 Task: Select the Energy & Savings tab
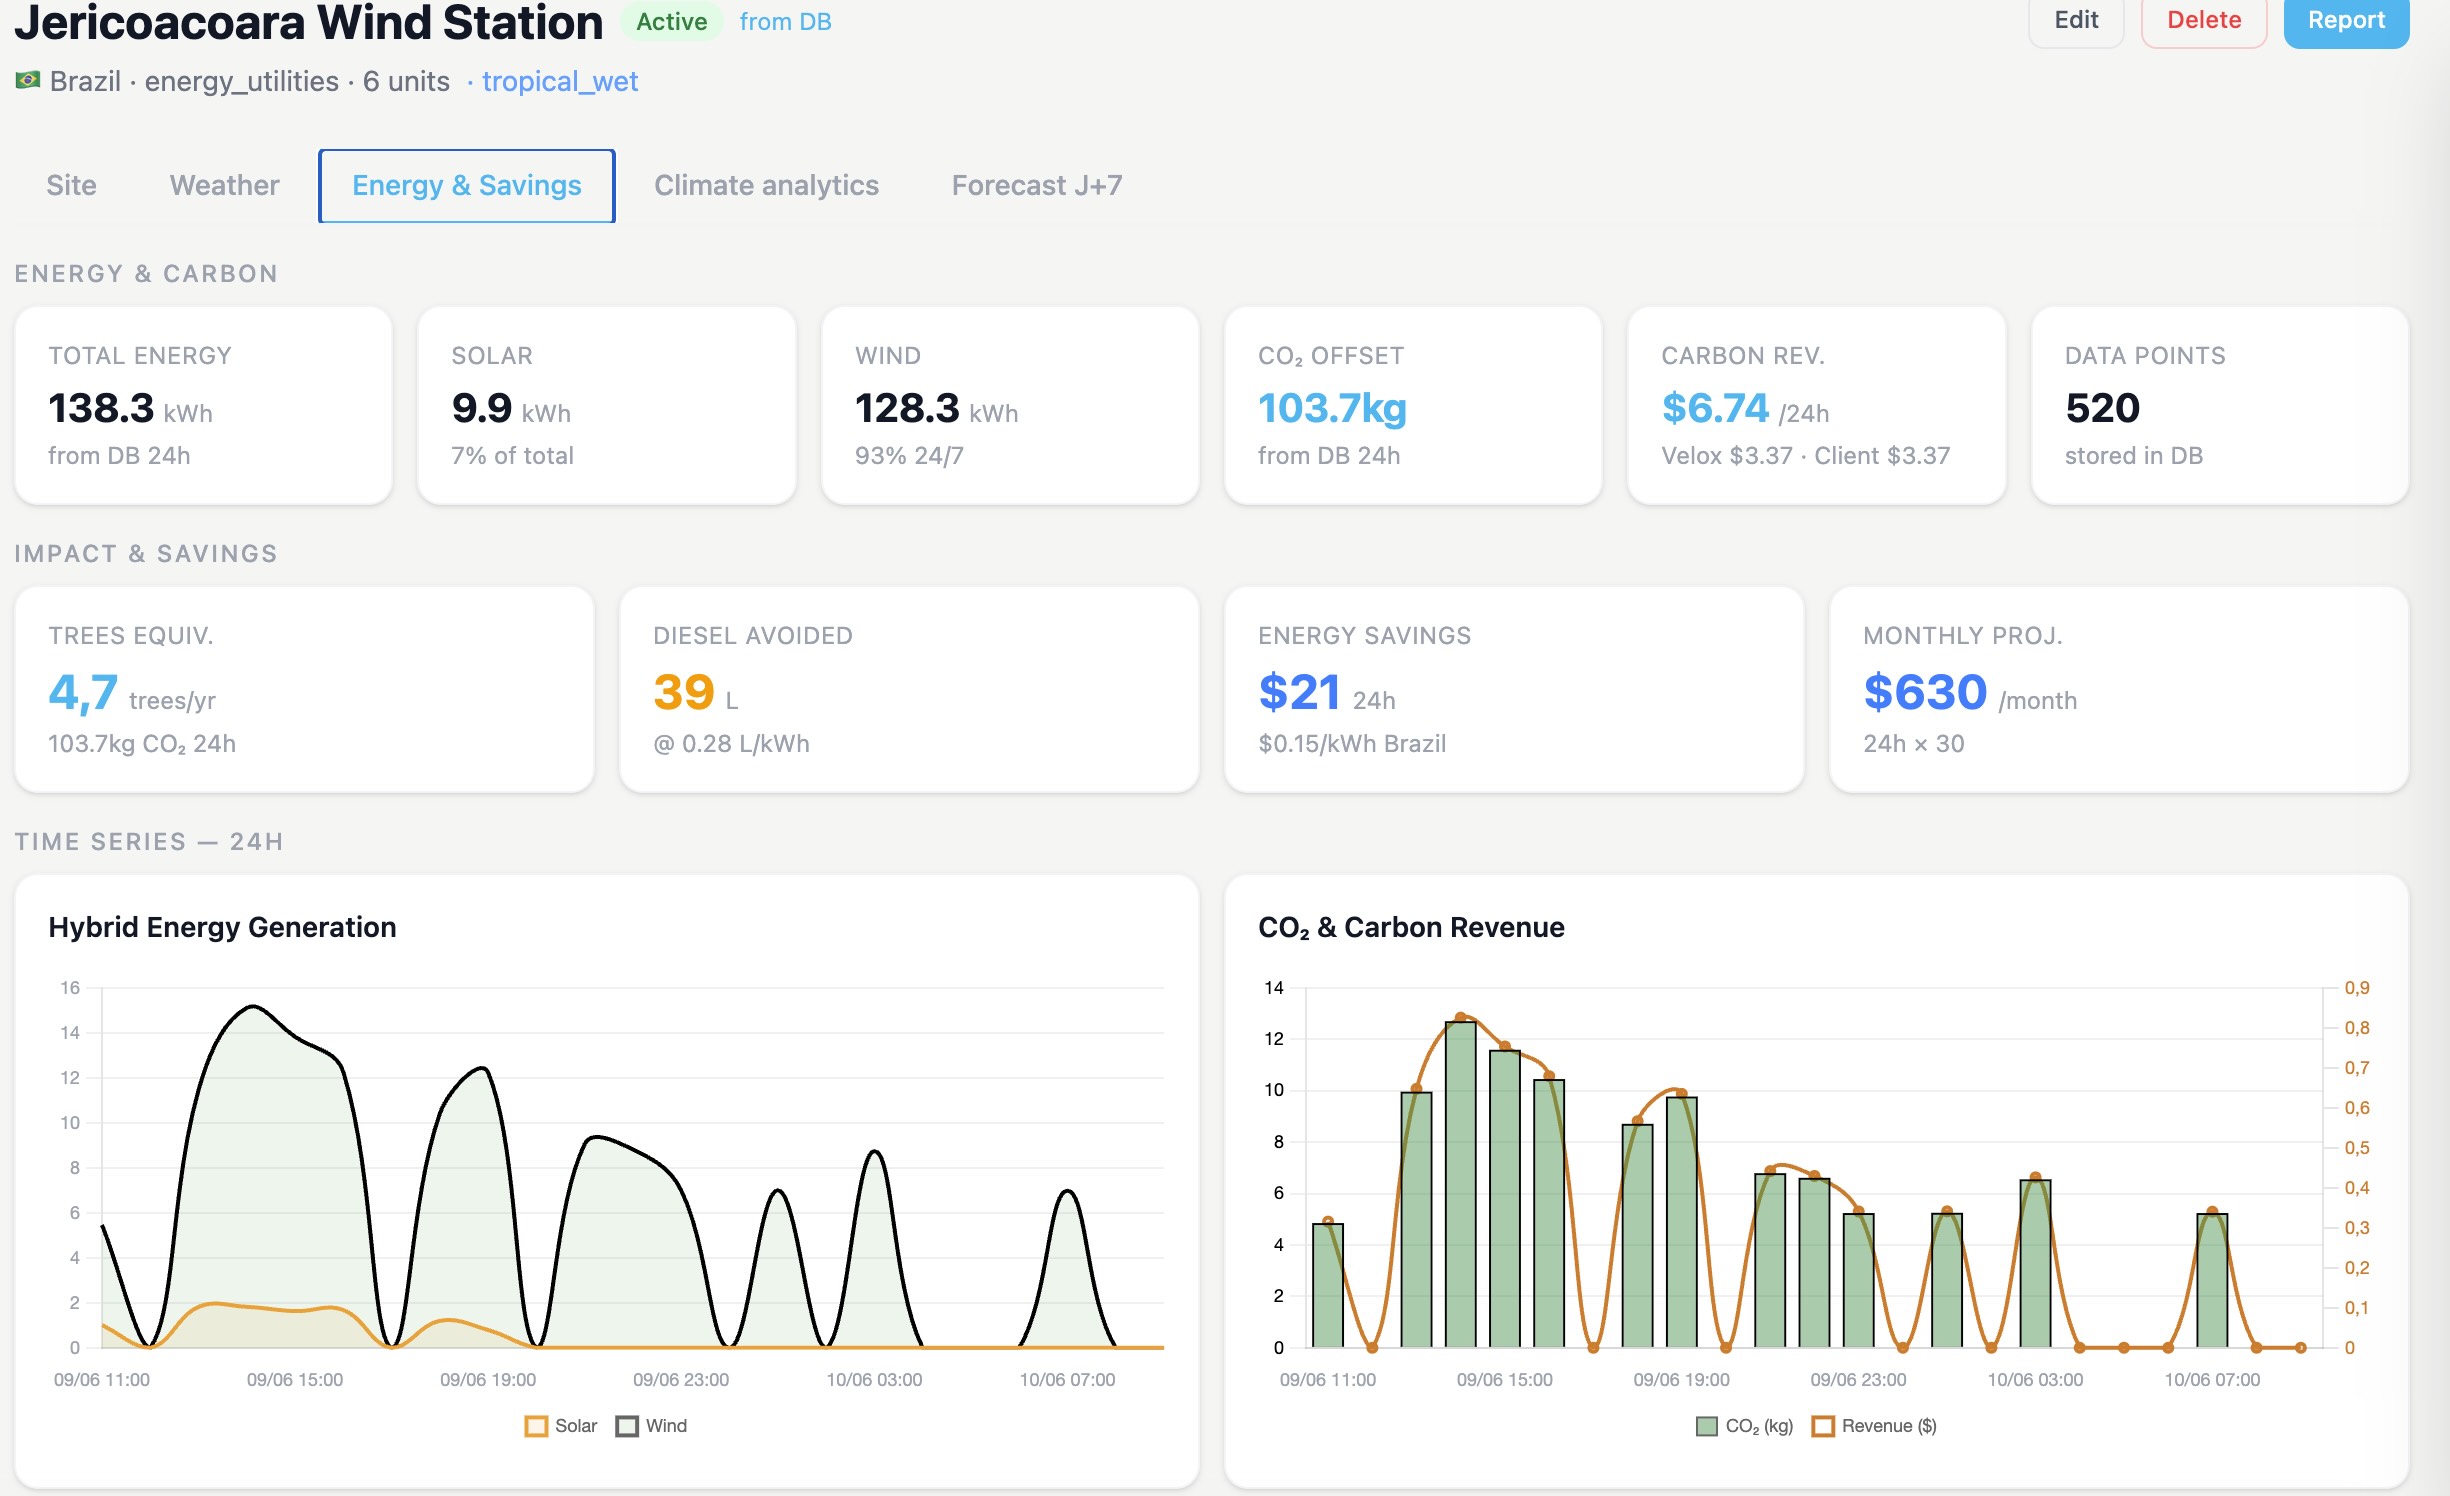point(466,185)
